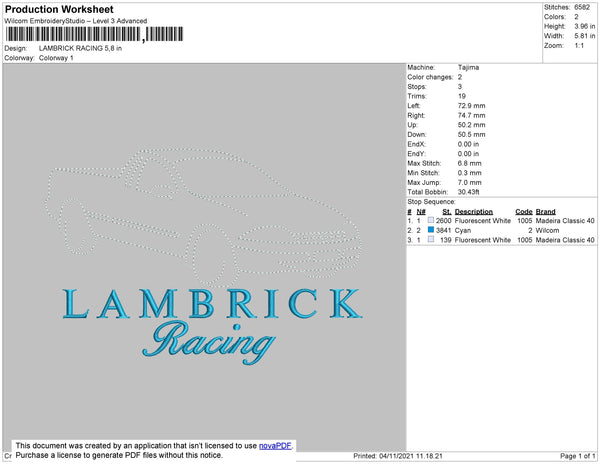Image resolution: width=600 pixels, height=464 pixels.
Task: Open the novaPDF hyperlink
Action: pos(275,446)
